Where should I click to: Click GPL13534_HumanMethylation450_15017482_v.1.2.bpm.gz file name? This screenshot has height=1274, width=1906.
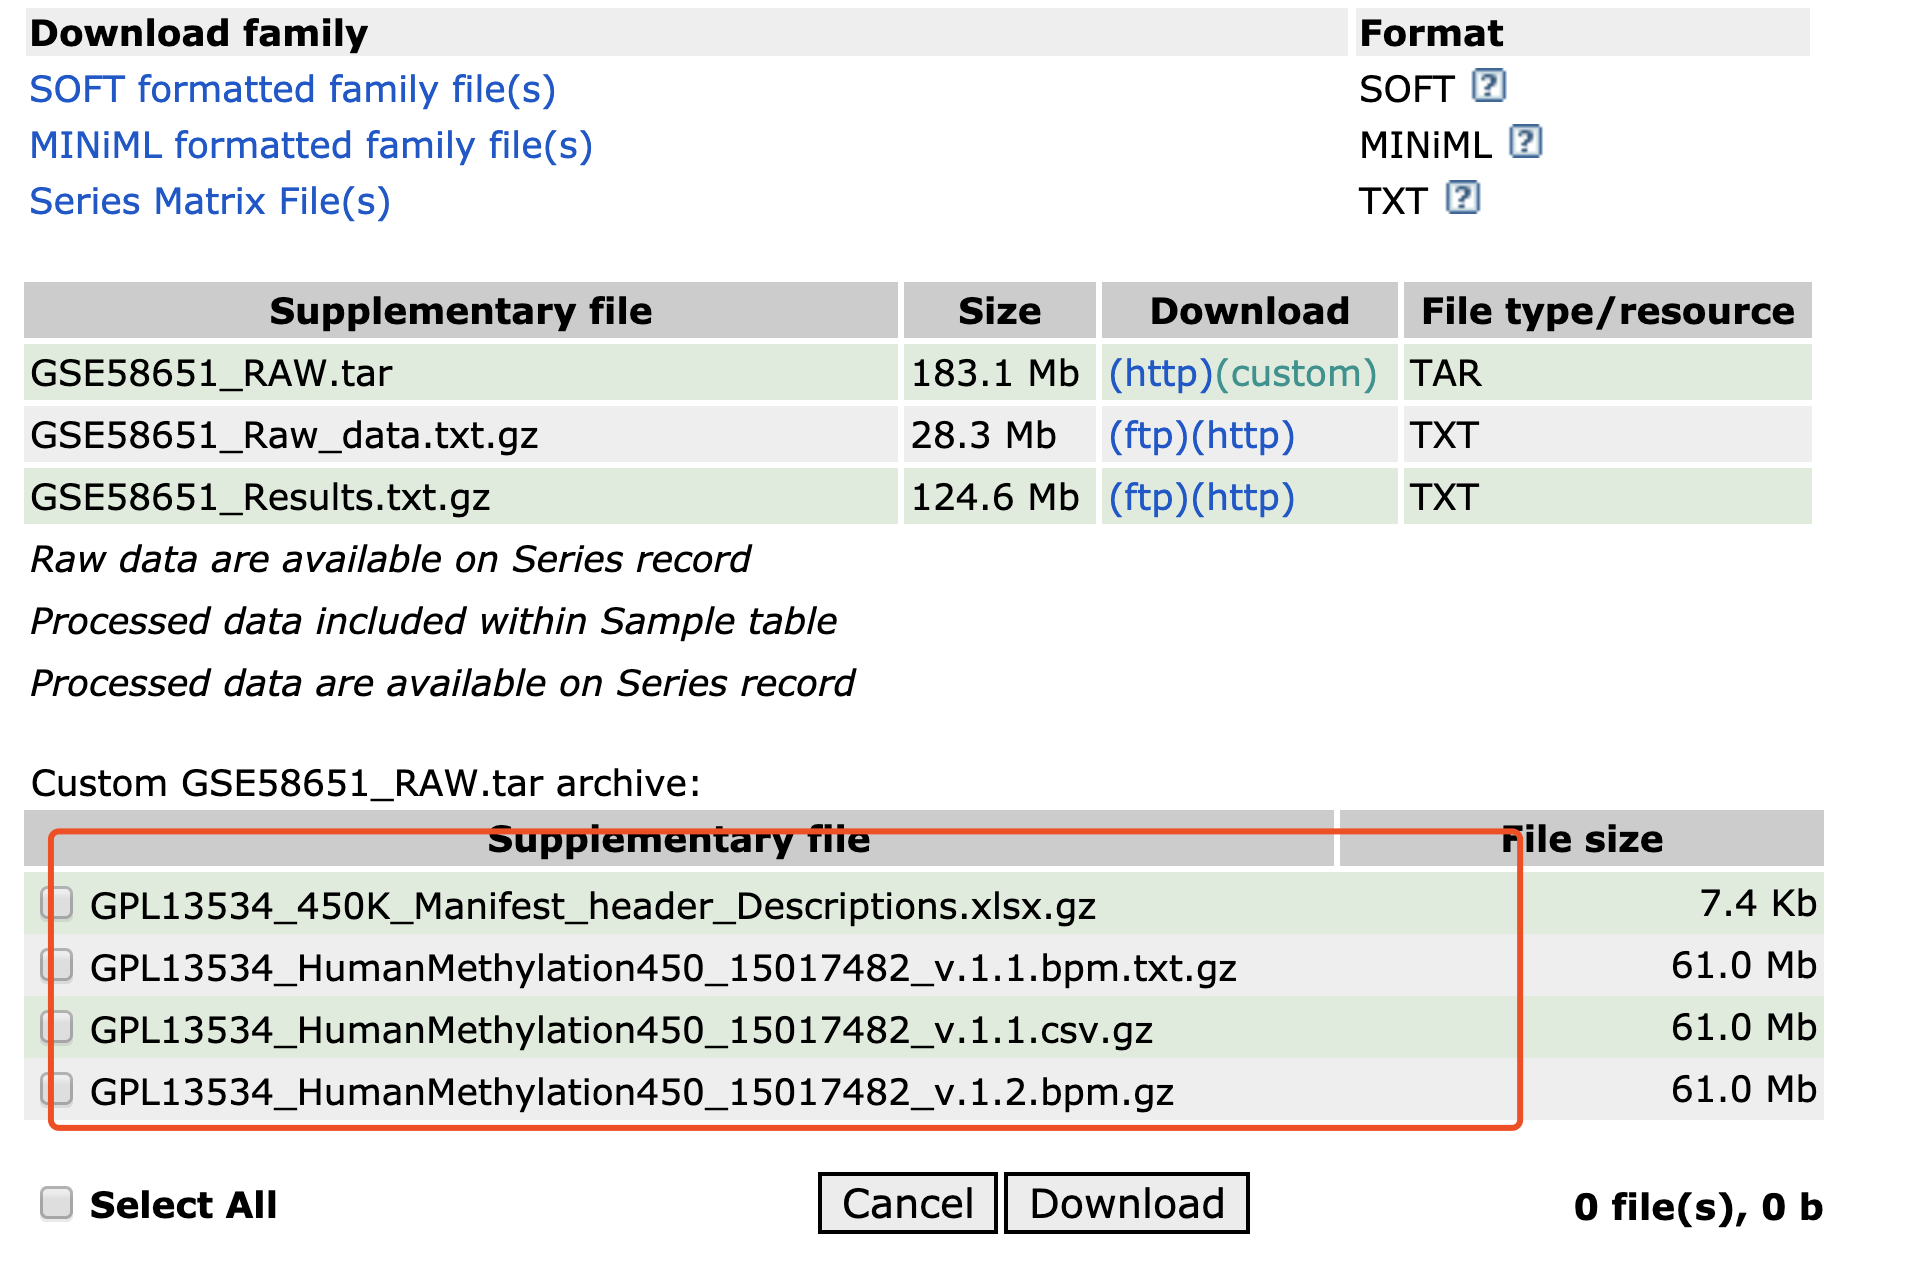pyautogui.click(x=632, y=1092)
